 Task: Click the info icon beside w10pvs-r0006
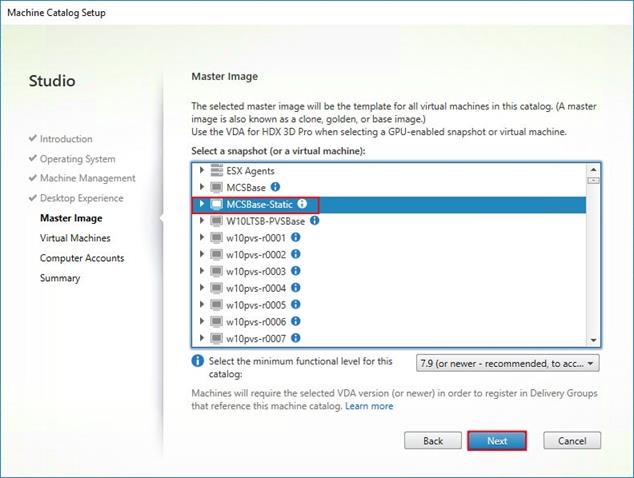tap(296, 321)
